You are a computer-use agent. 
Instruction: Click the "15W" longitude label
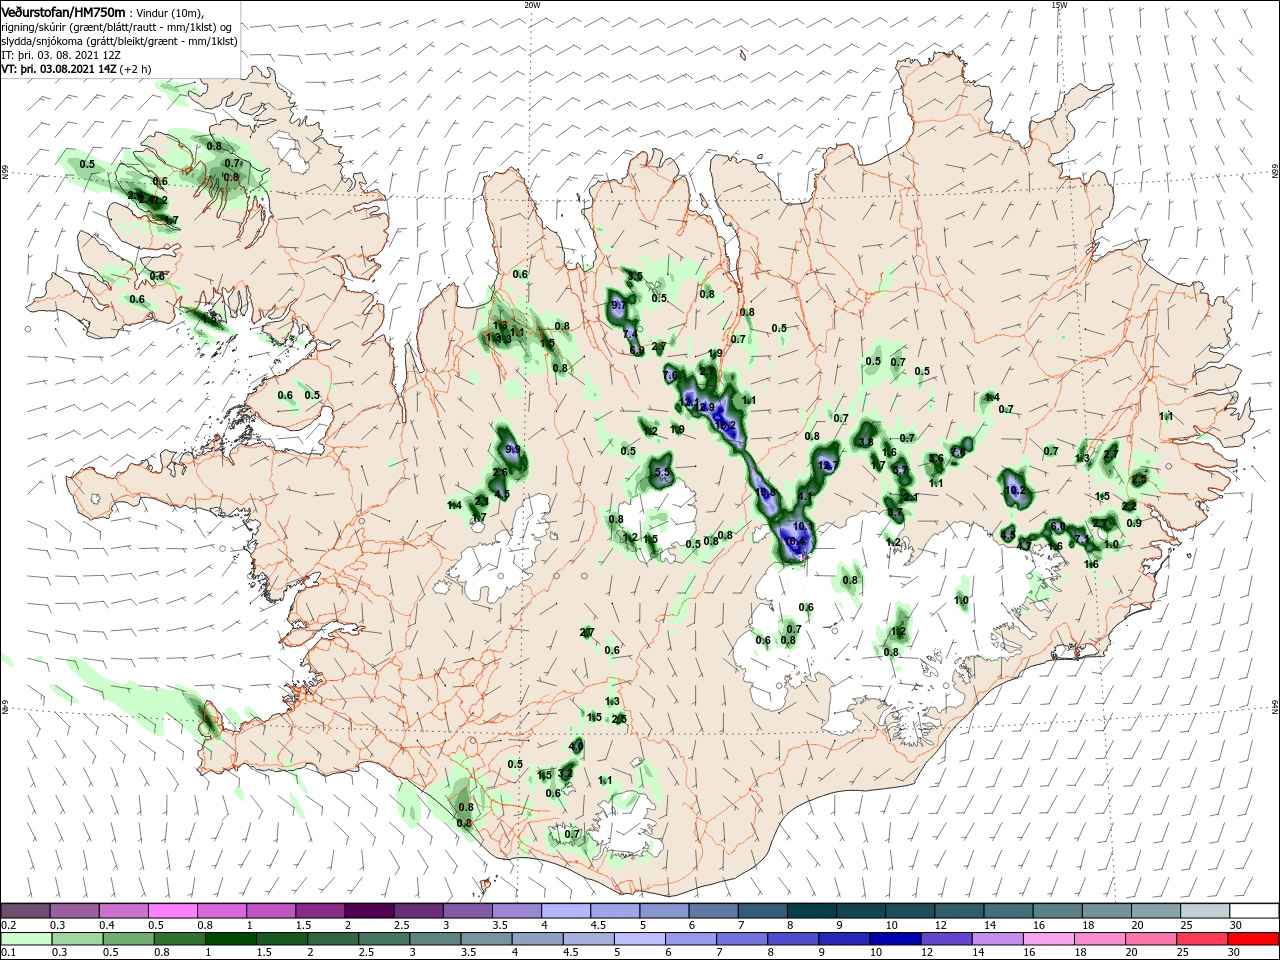[x=1059, y=5]
